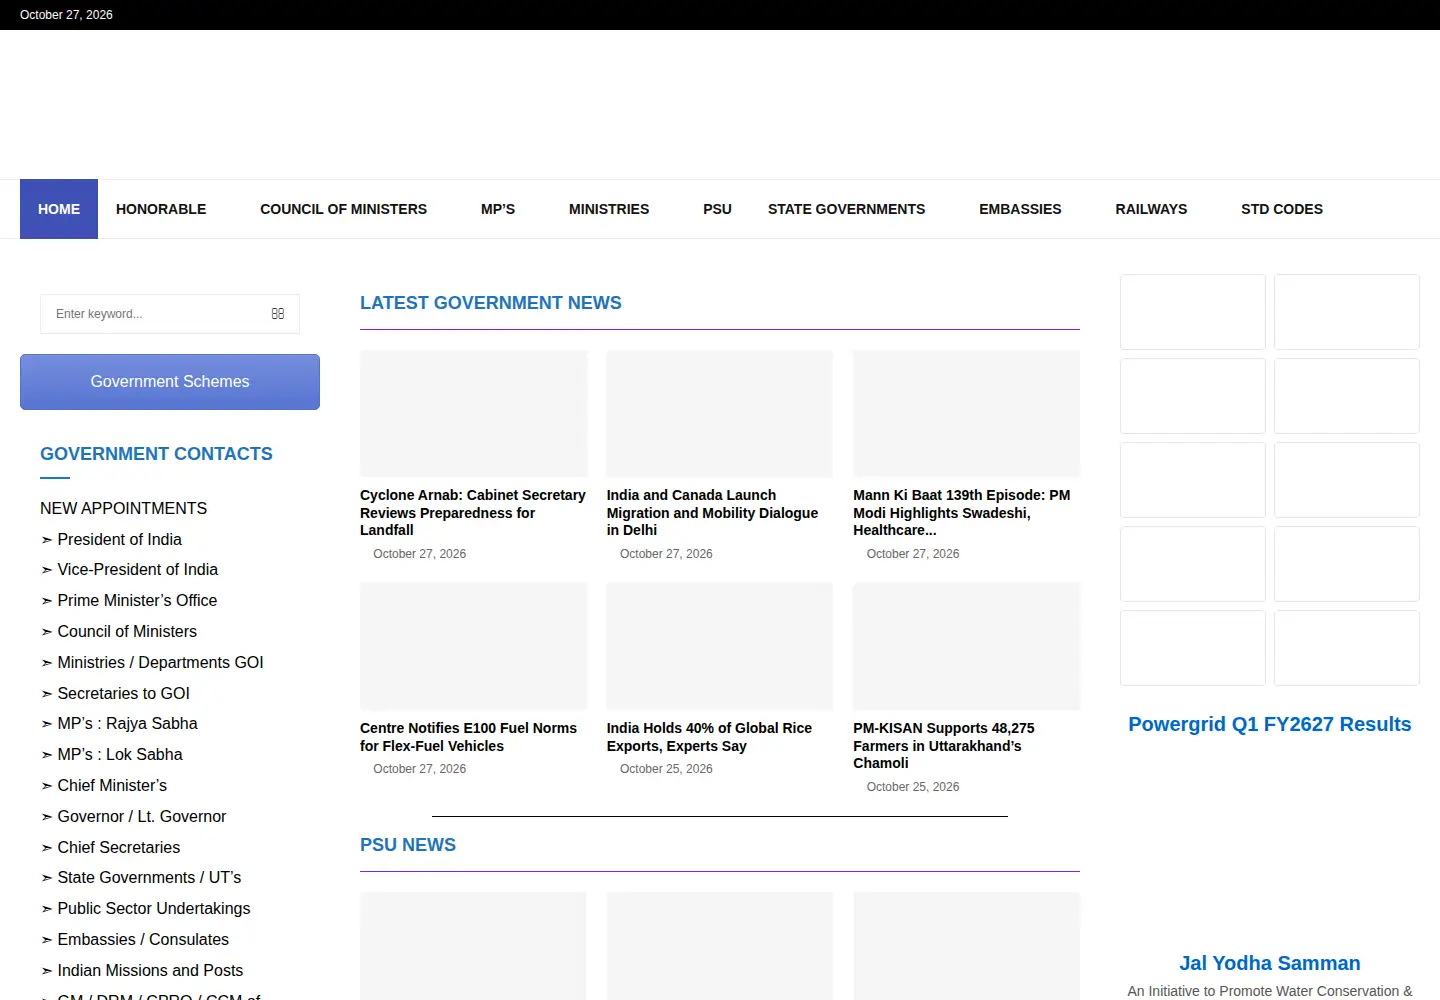
Task: Go to STD CODES in the navigation
Action: [x=1282, y=209]
